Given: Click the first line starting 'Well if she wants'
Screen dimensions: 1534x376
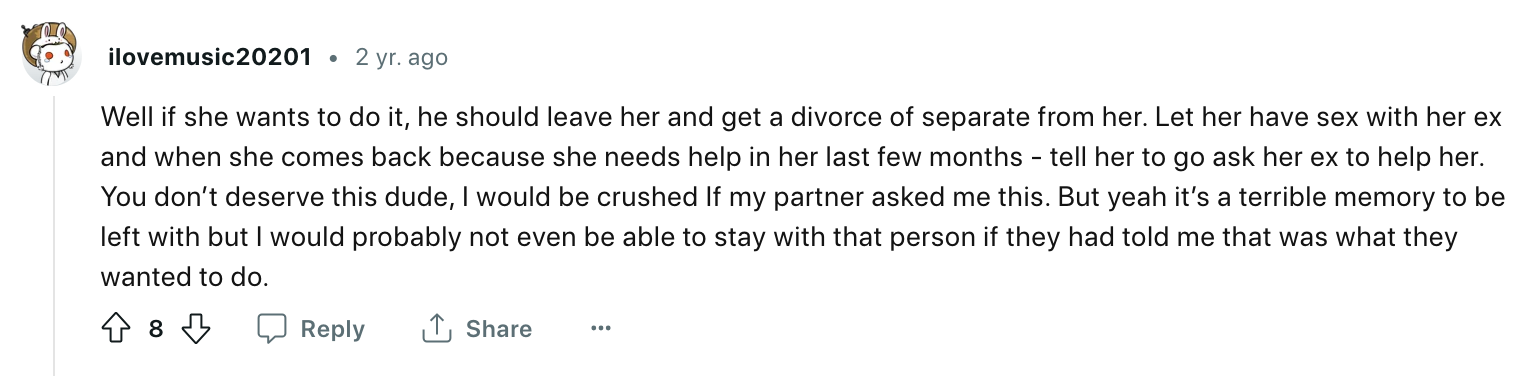Looking at the screenshot, I should point(801,117).
